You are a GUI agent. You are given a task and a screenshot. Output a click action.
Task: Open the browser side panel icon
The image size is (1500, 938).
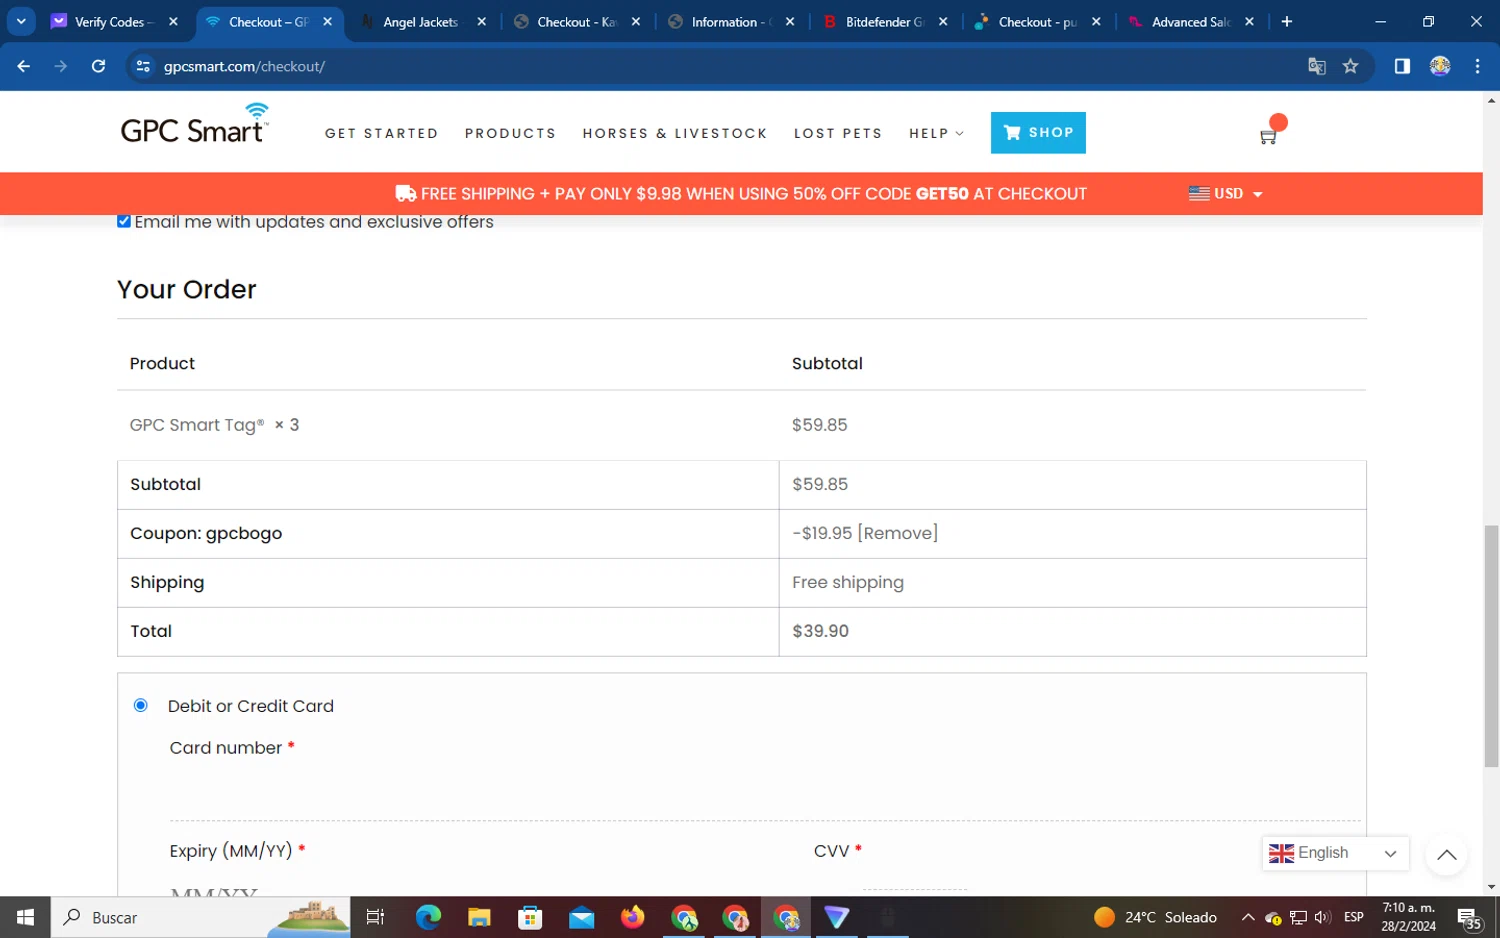pos(1402,66)
